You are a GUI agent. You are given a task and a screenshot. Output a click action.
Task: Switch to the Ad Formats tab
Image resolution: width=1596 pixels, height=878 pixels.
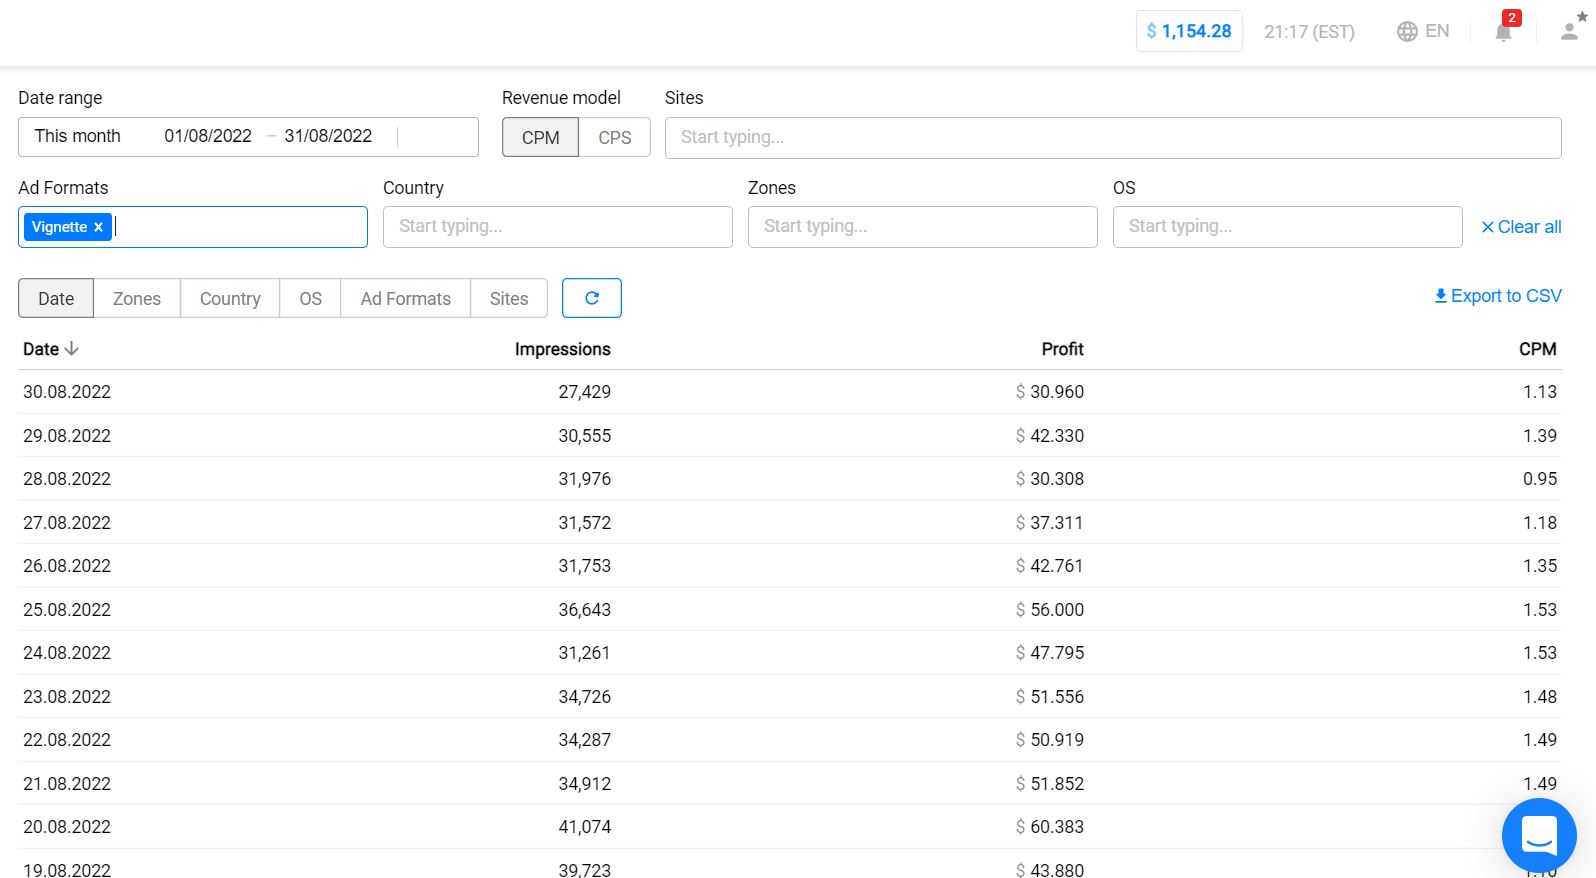coord(405,299)
